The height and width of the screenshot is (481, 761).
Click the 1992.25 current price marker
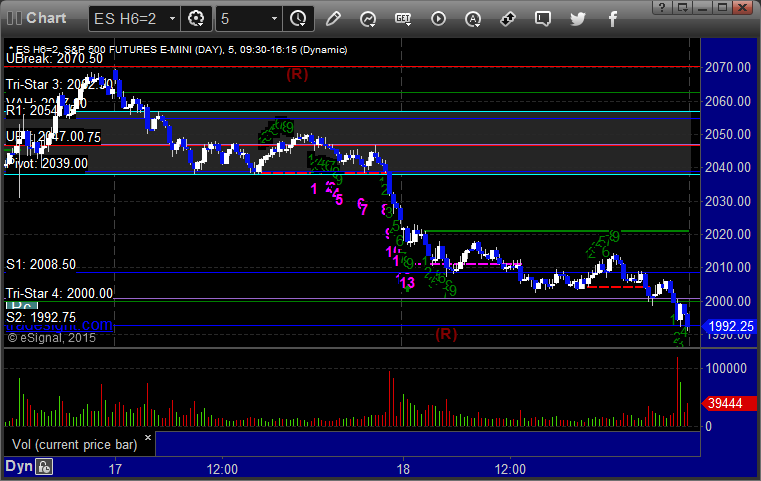pyautogui.click(x=730, y=326)
